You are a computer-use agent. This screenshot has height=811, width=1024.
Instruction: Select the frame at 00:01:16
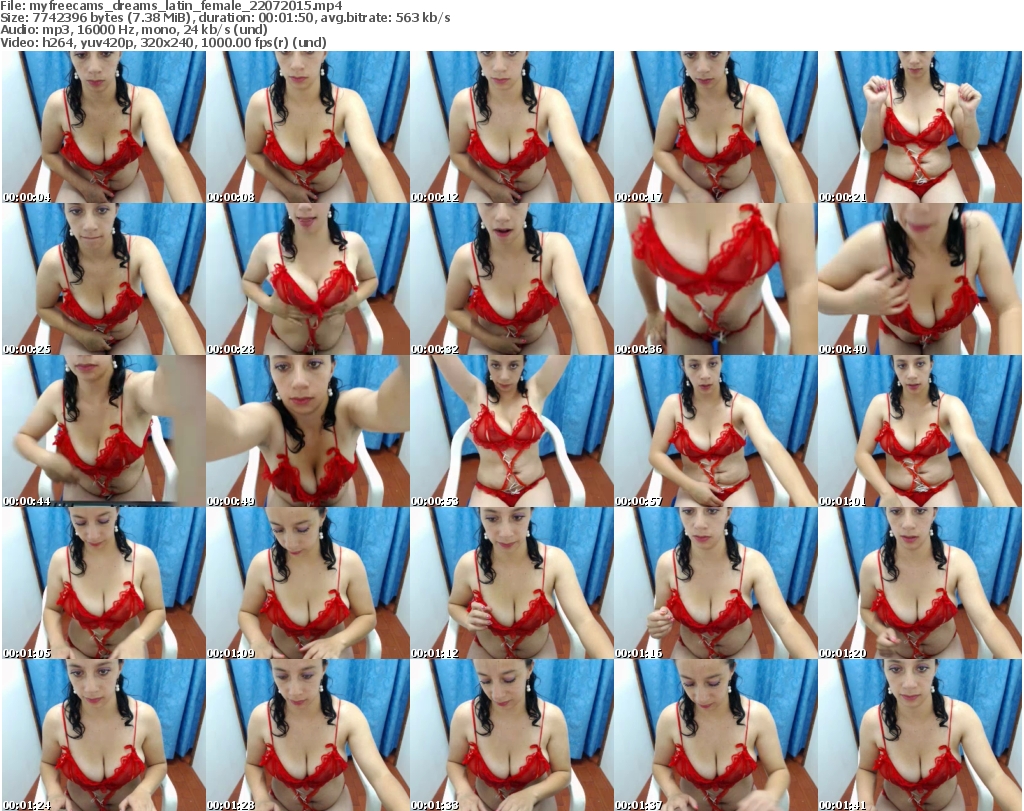pyautogui.click(x=716, y=583)
